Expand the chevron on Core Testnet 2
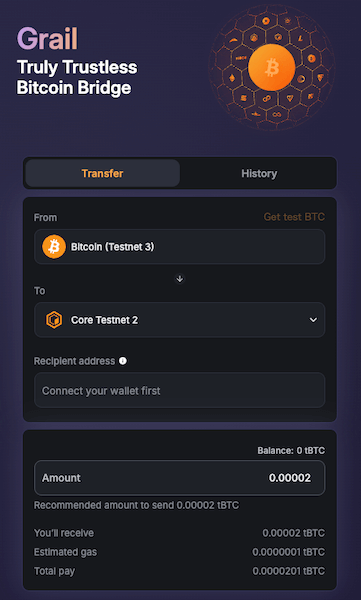Viewport: 361px width, 600px height. click(313, 320)
